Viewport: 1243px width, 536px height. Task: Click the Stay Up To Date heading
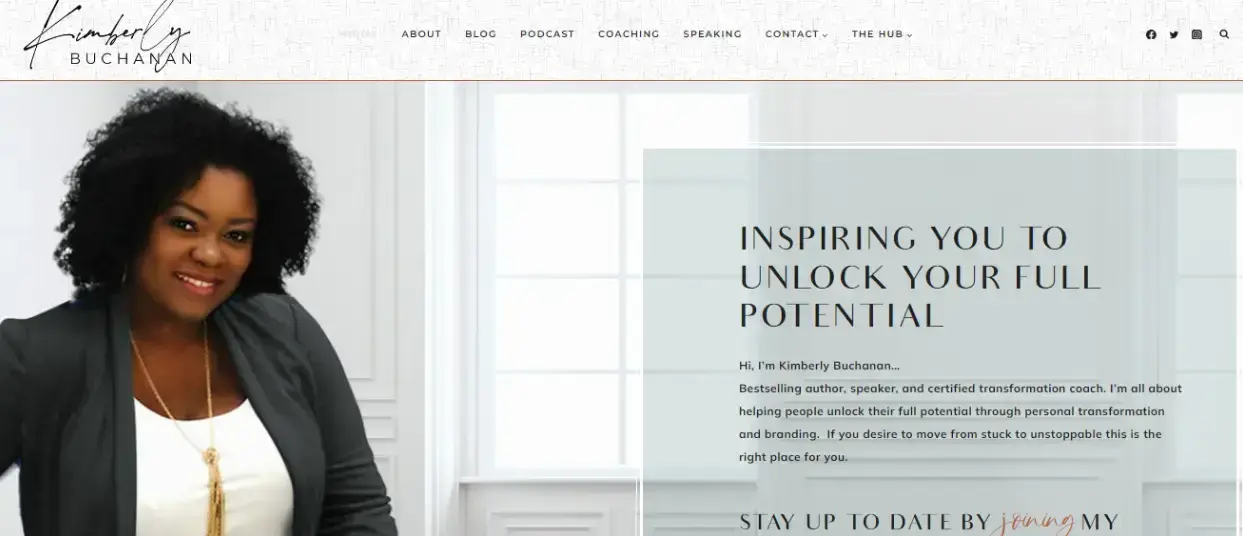tap(929, 521)
